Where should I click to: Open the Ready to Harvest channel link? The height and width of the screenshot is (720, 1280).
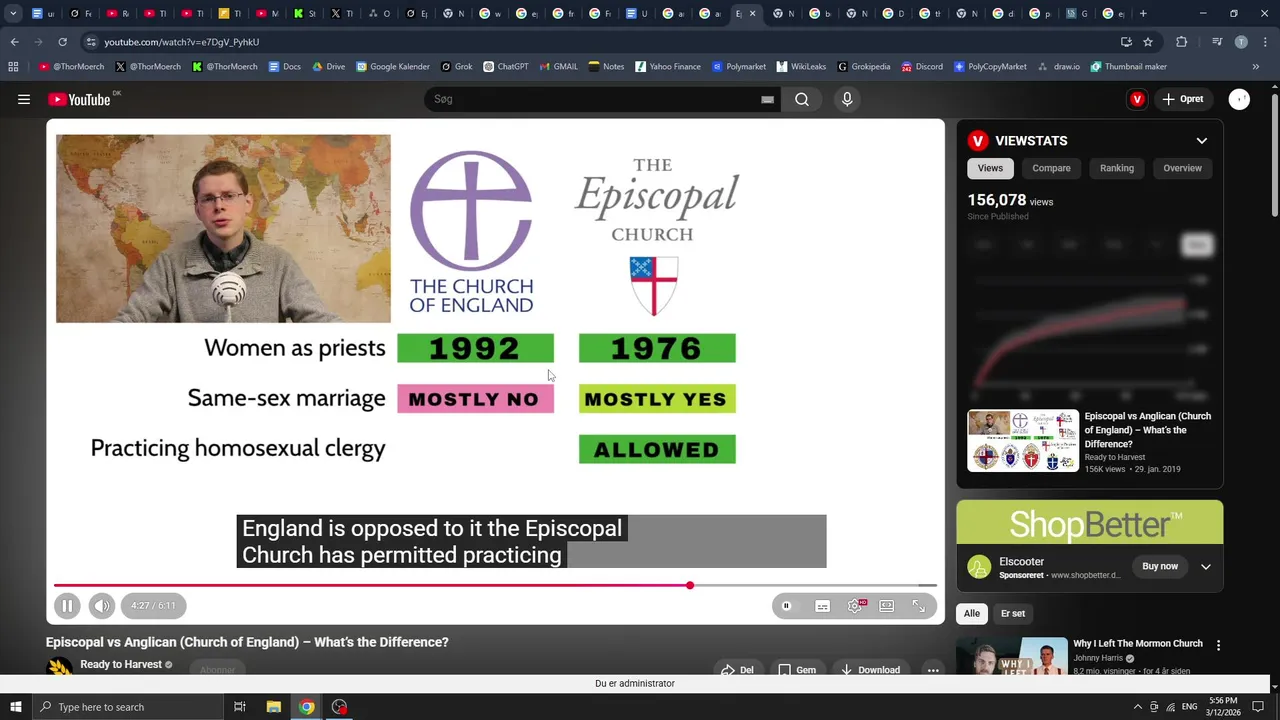tap(121, 664)
